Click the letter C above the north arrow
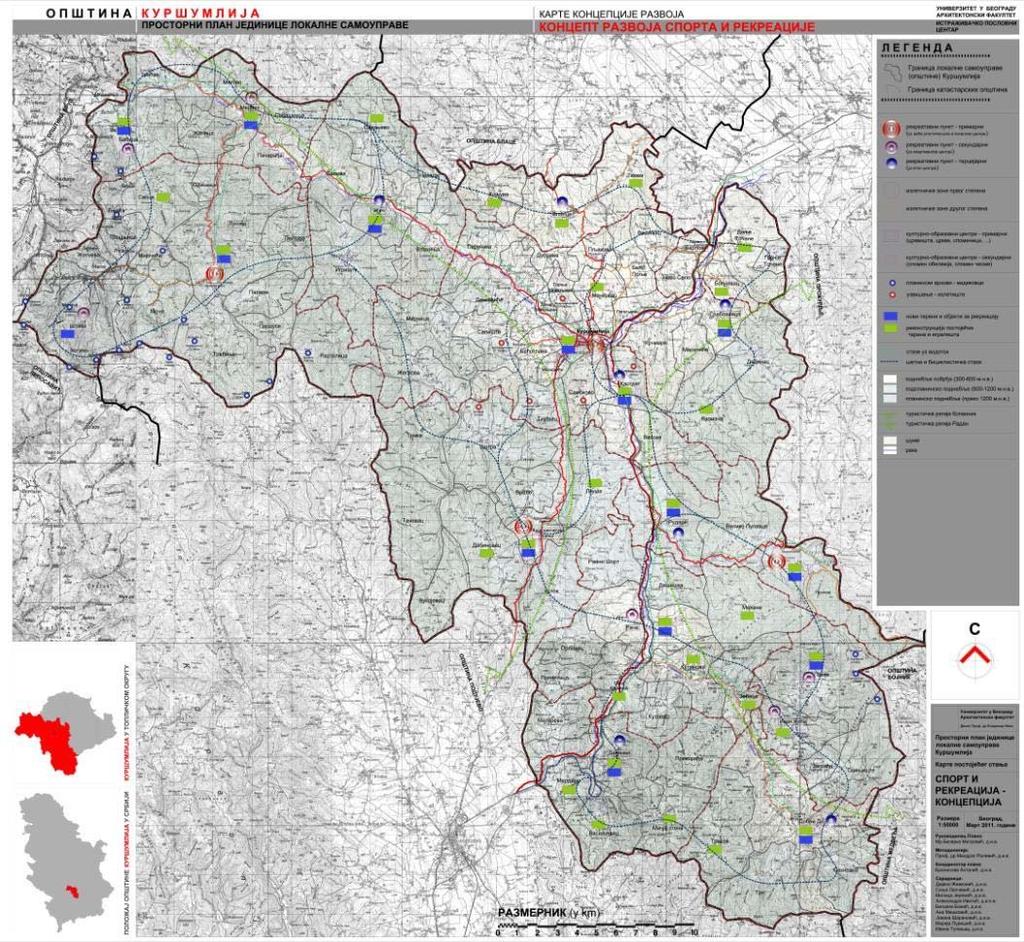The width and height of the screenshot is (1024, 942). point(974,629)
